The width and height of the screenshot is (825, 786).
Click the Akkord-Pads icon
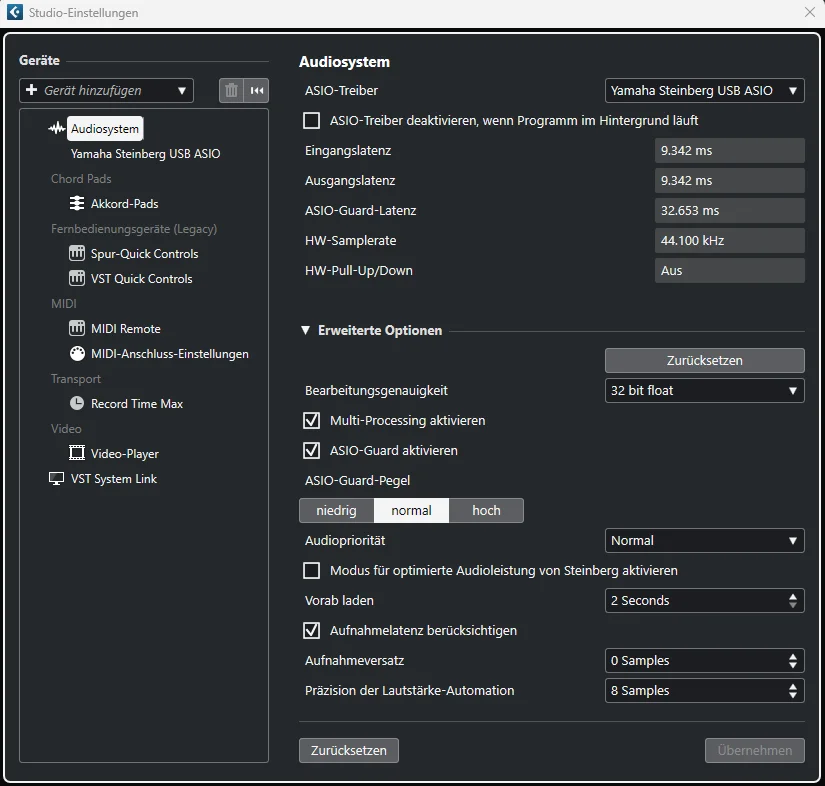pyautogui.click(x=77, y=204)
